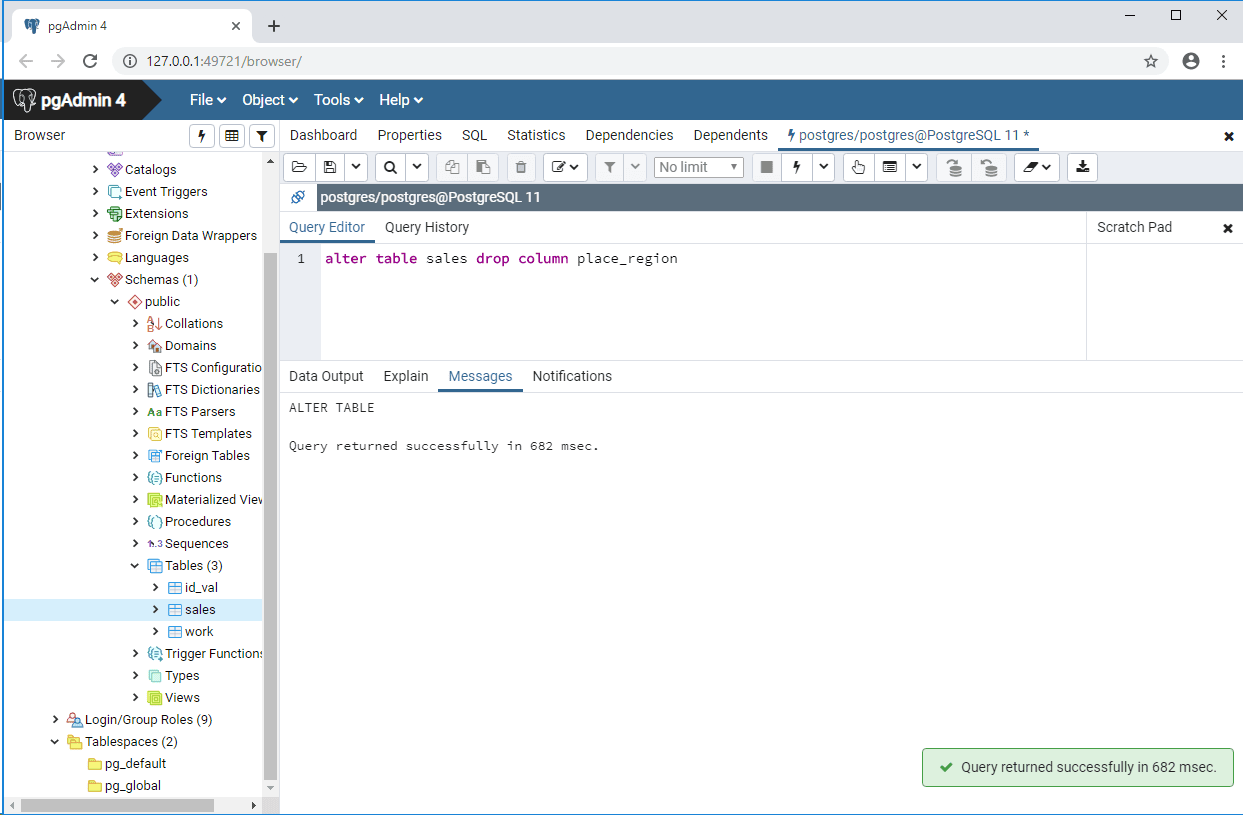Switch to the Dependencies tab
Screen dimensions: 1243x815
click(x=629, y=135)
